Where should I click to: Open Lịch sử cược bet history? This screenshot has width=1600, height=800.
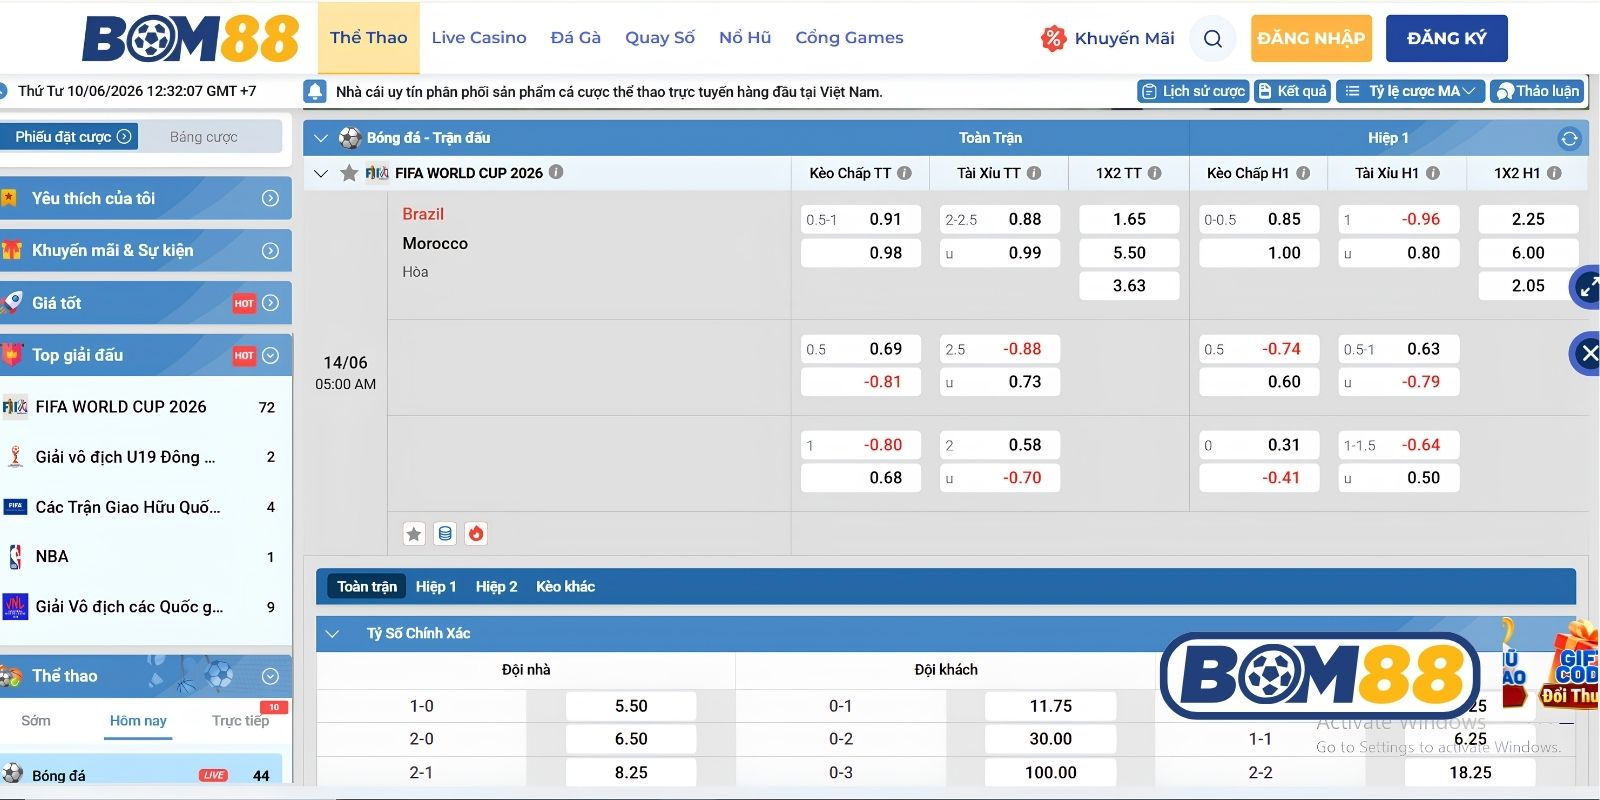pyautogui.click(x=1193, y=91)
